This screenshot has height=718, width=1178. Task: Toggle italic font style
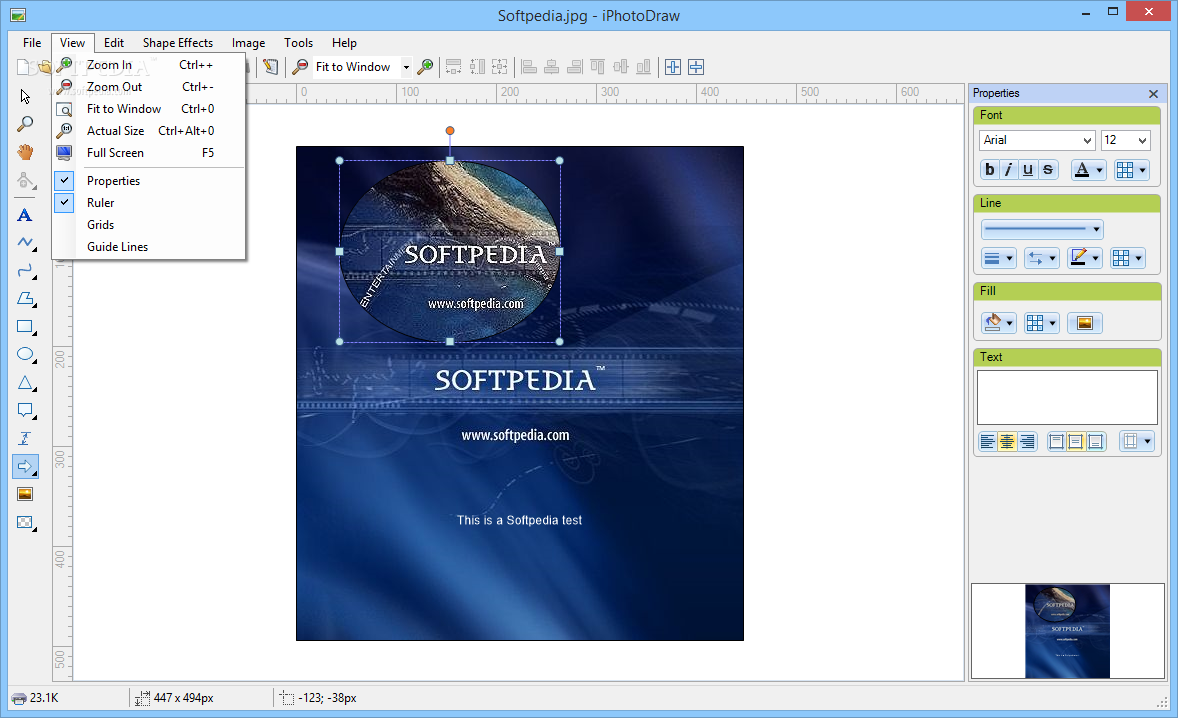[1009, 170]
